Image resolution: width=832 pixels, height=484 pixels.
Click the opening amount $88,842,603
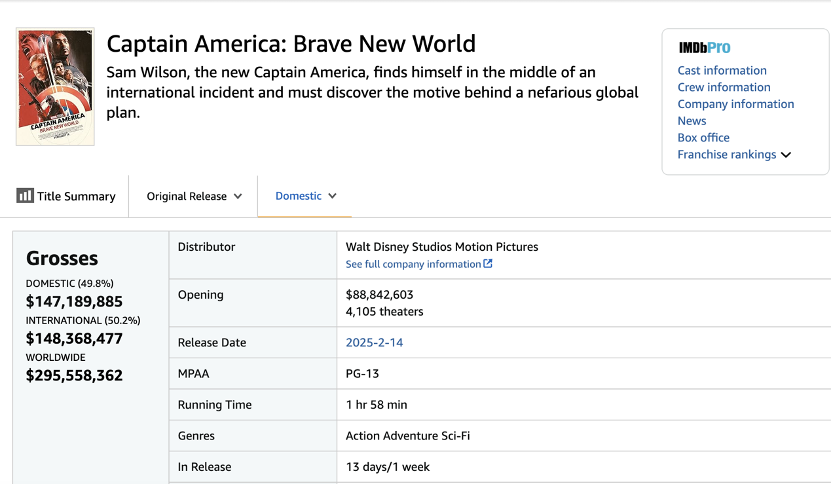[379, 295]
